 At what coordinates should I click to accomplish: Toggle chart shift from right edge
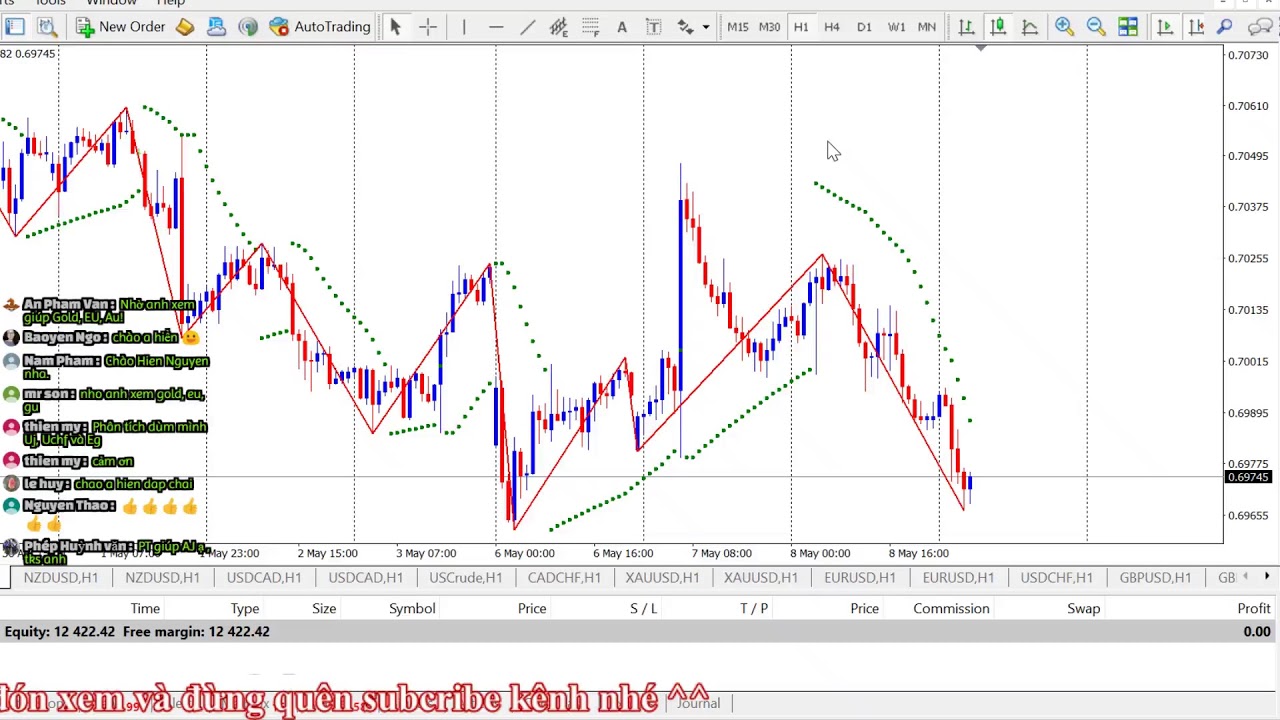(1196, 27)
